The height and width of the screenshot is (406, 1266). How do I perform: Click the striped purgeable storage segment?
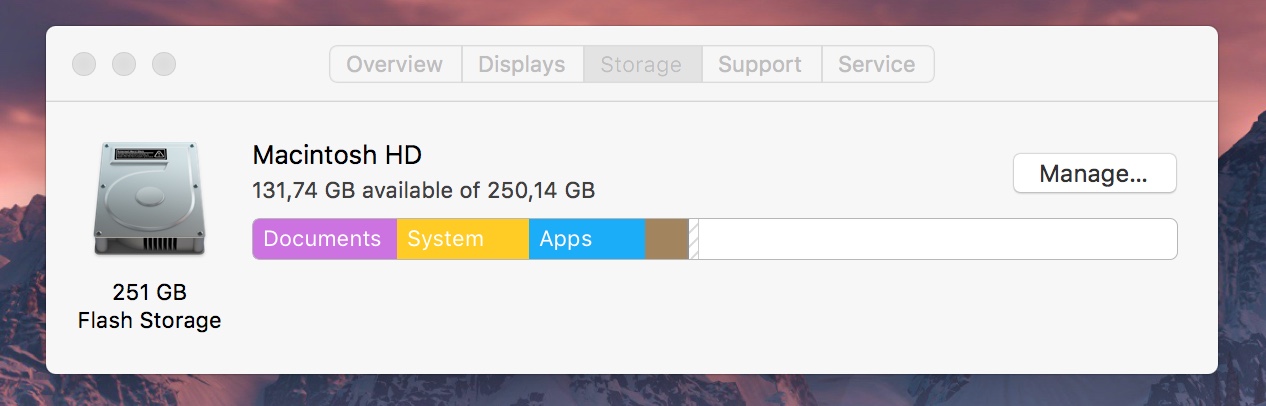pyautogui.click(x=694, y=239)
